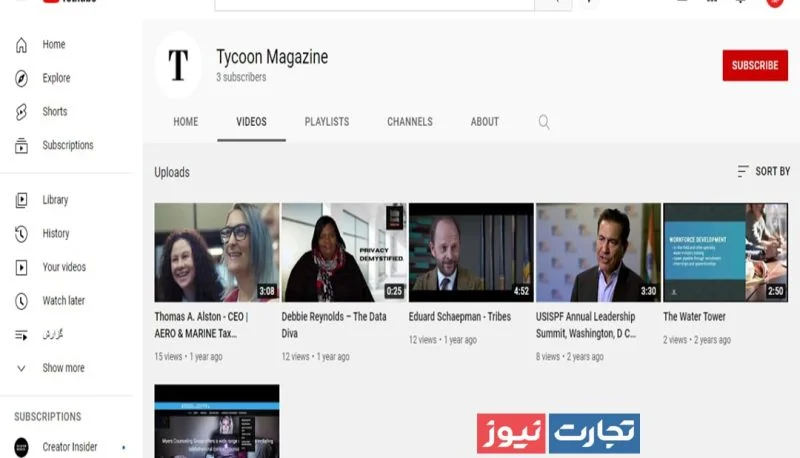800x458 pixels.
Task: Go to the Channels tab
Action: 410,122
